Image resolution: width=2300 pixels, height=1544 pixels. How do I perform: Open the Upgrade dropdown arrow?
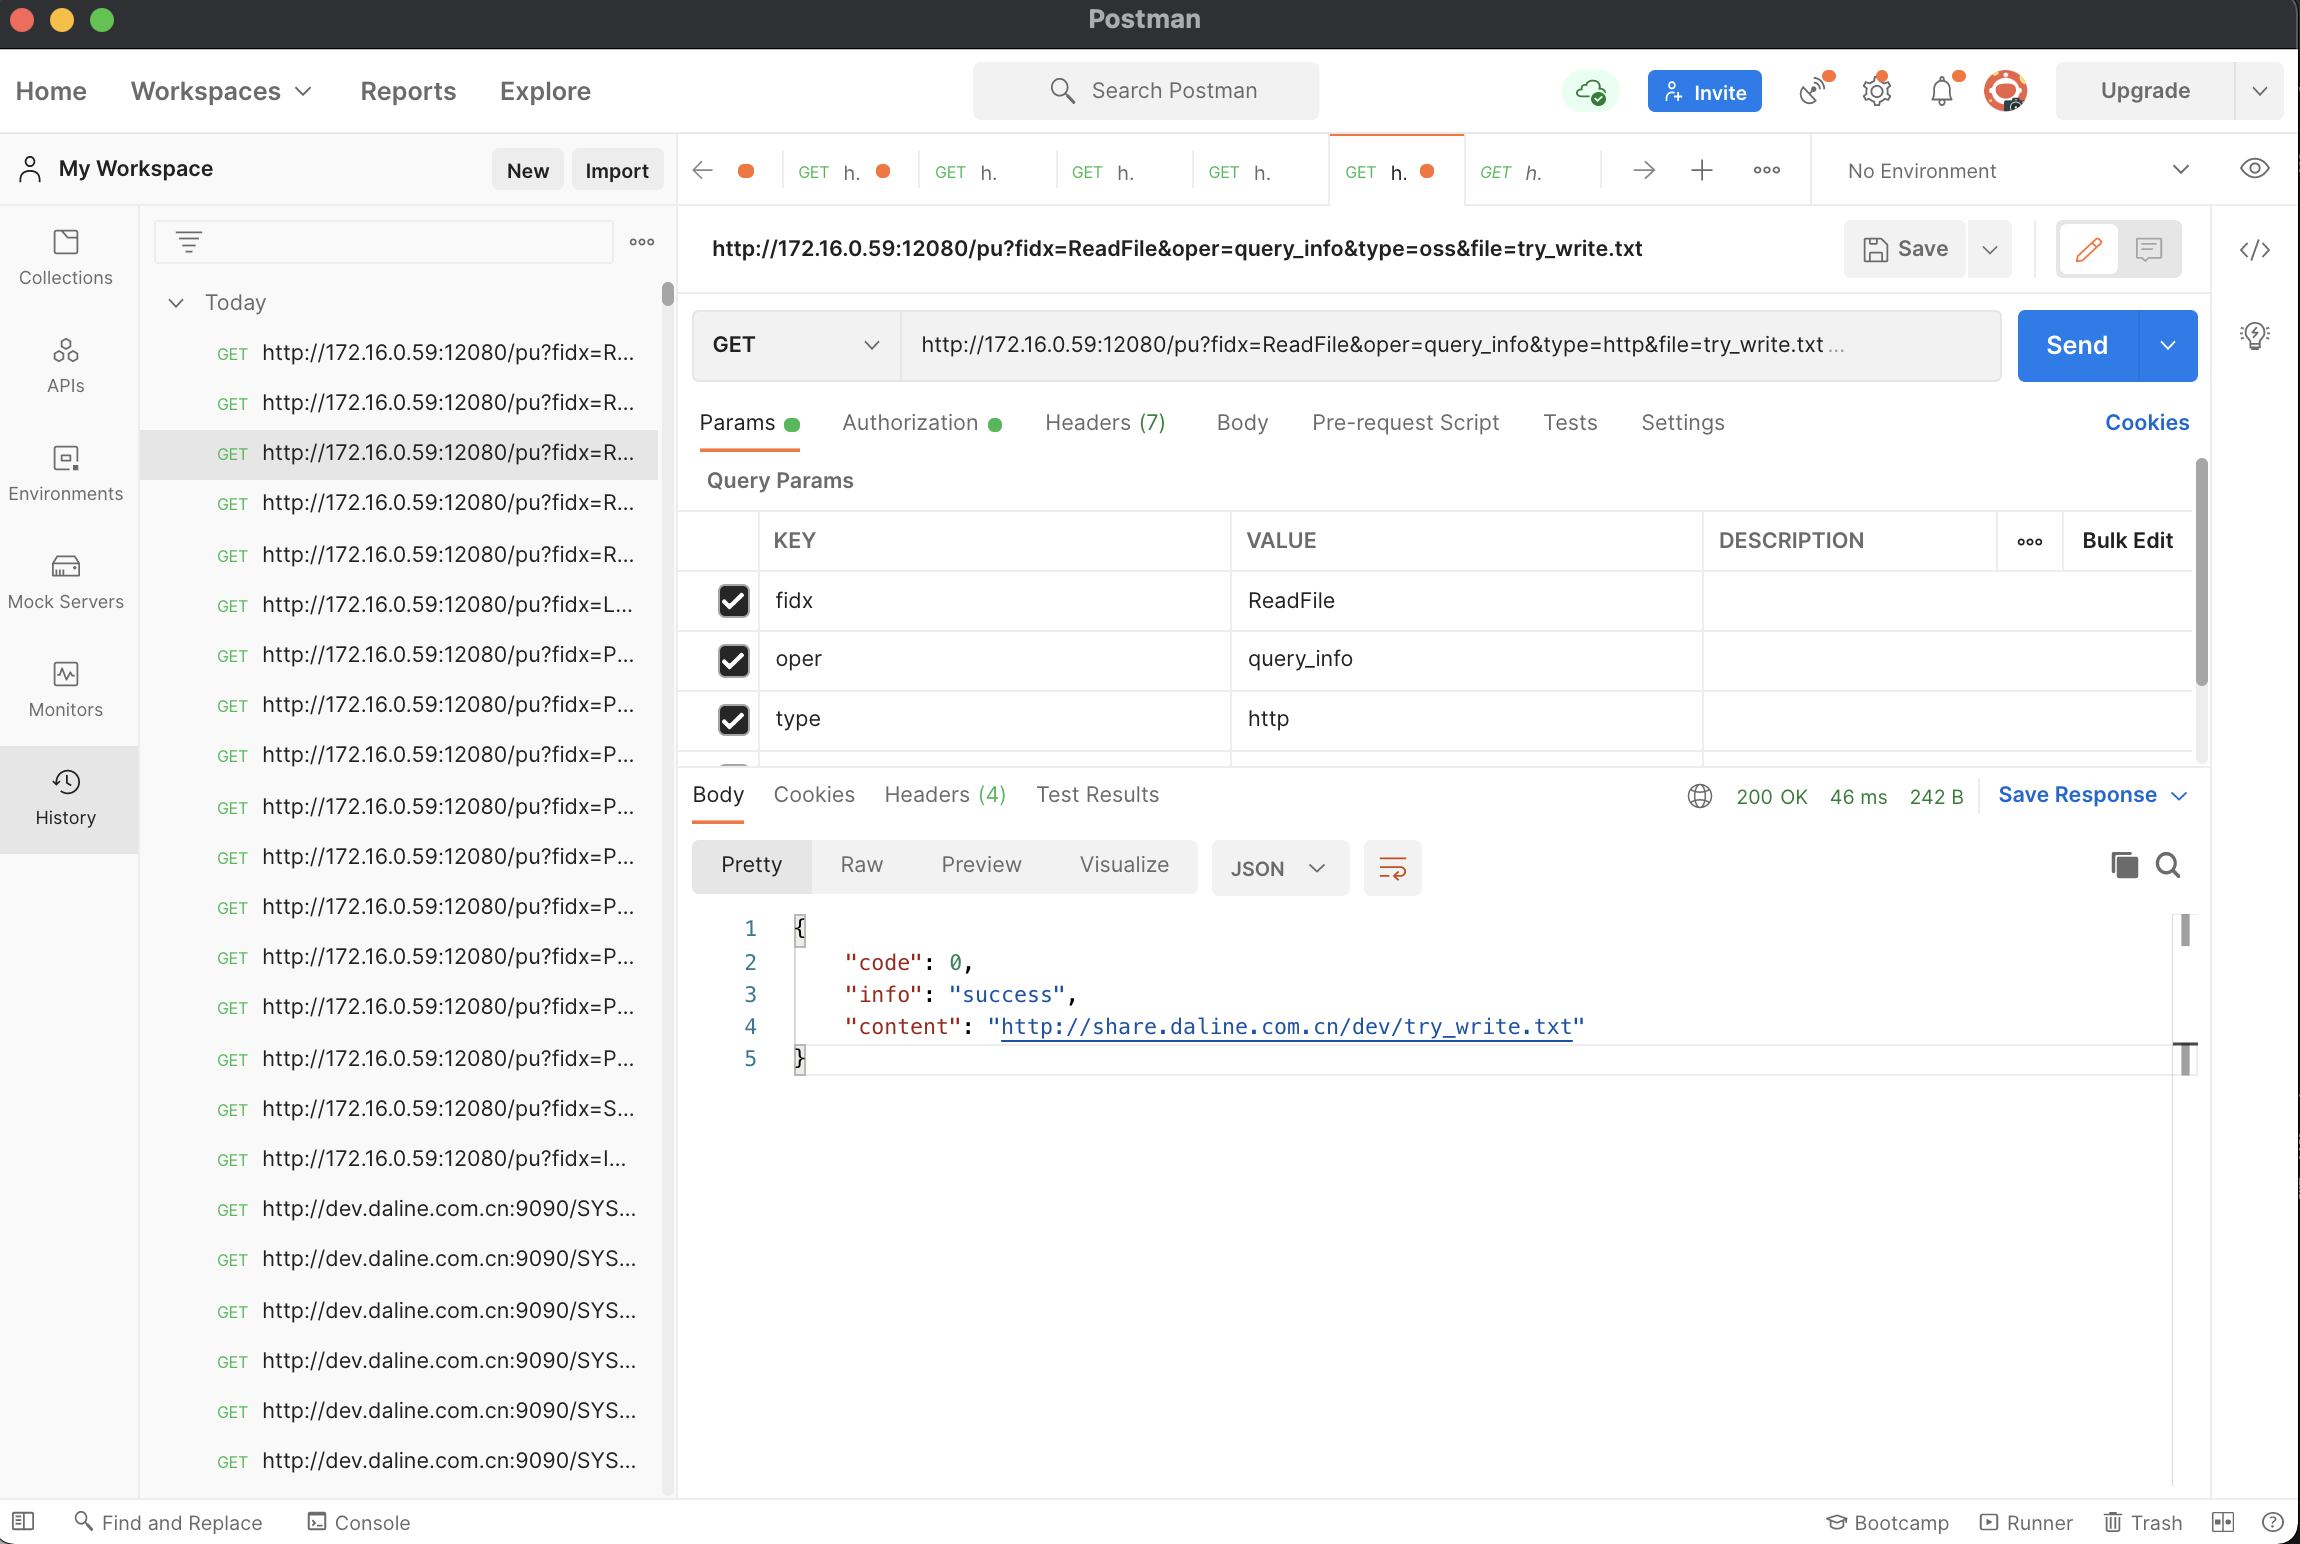click(2259, 91)
